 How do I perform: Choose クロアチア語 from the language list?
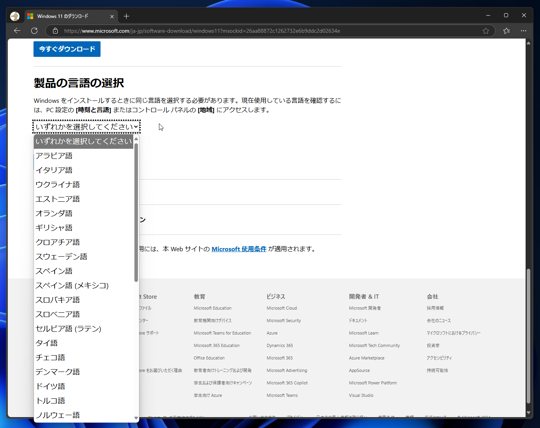[83, 242]
